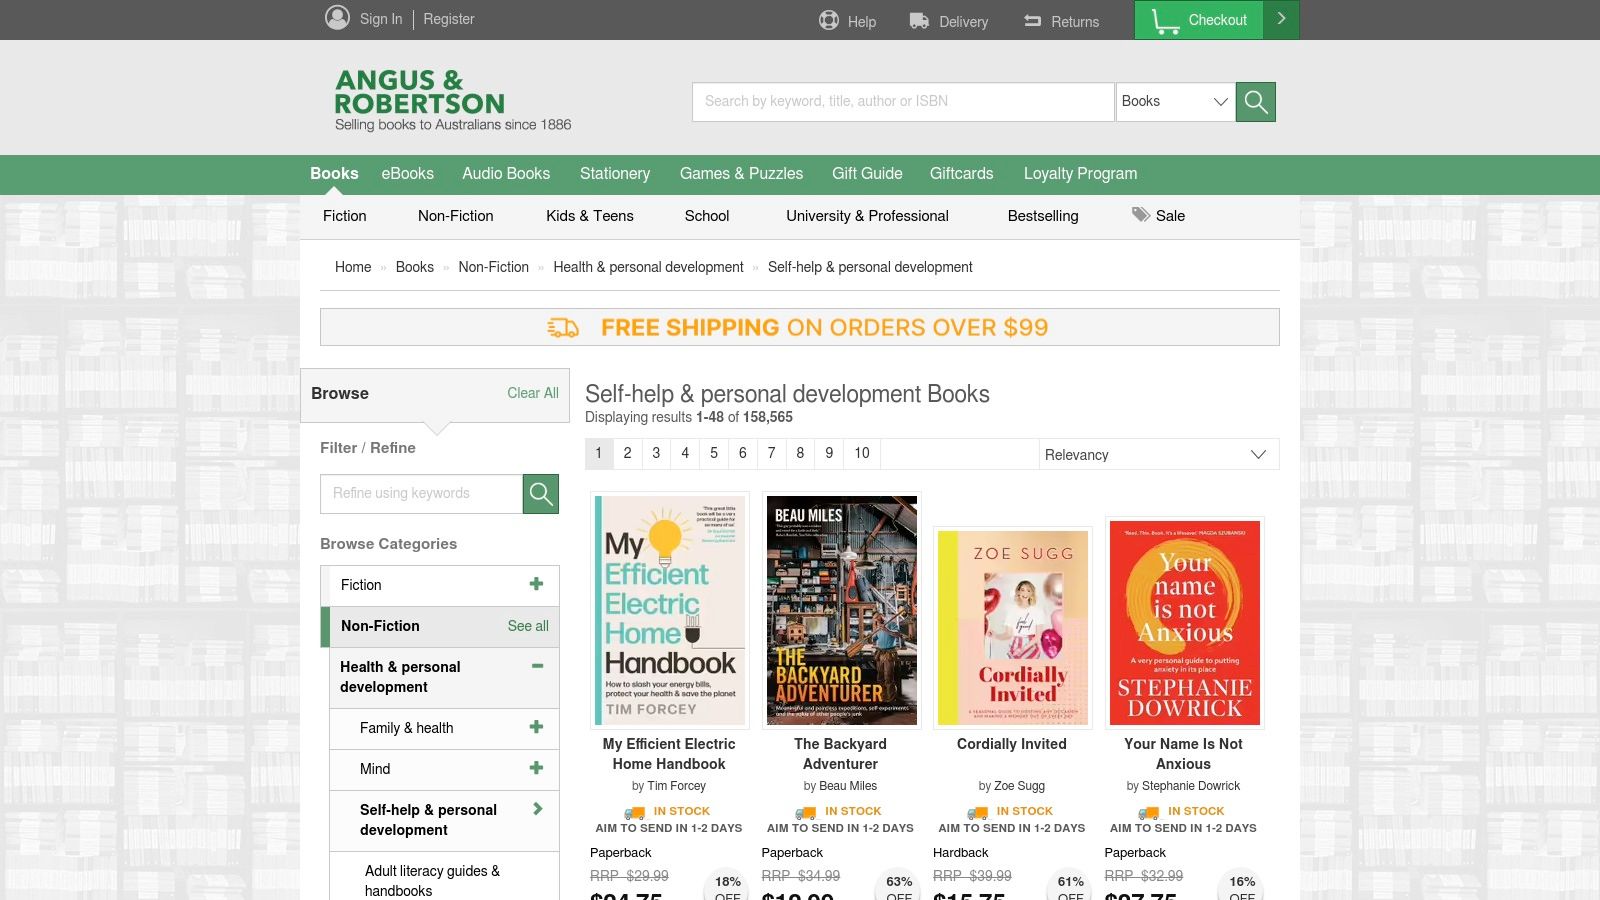Open the eBooks navigation tab
1600x900 pixels.
(407, 173)
